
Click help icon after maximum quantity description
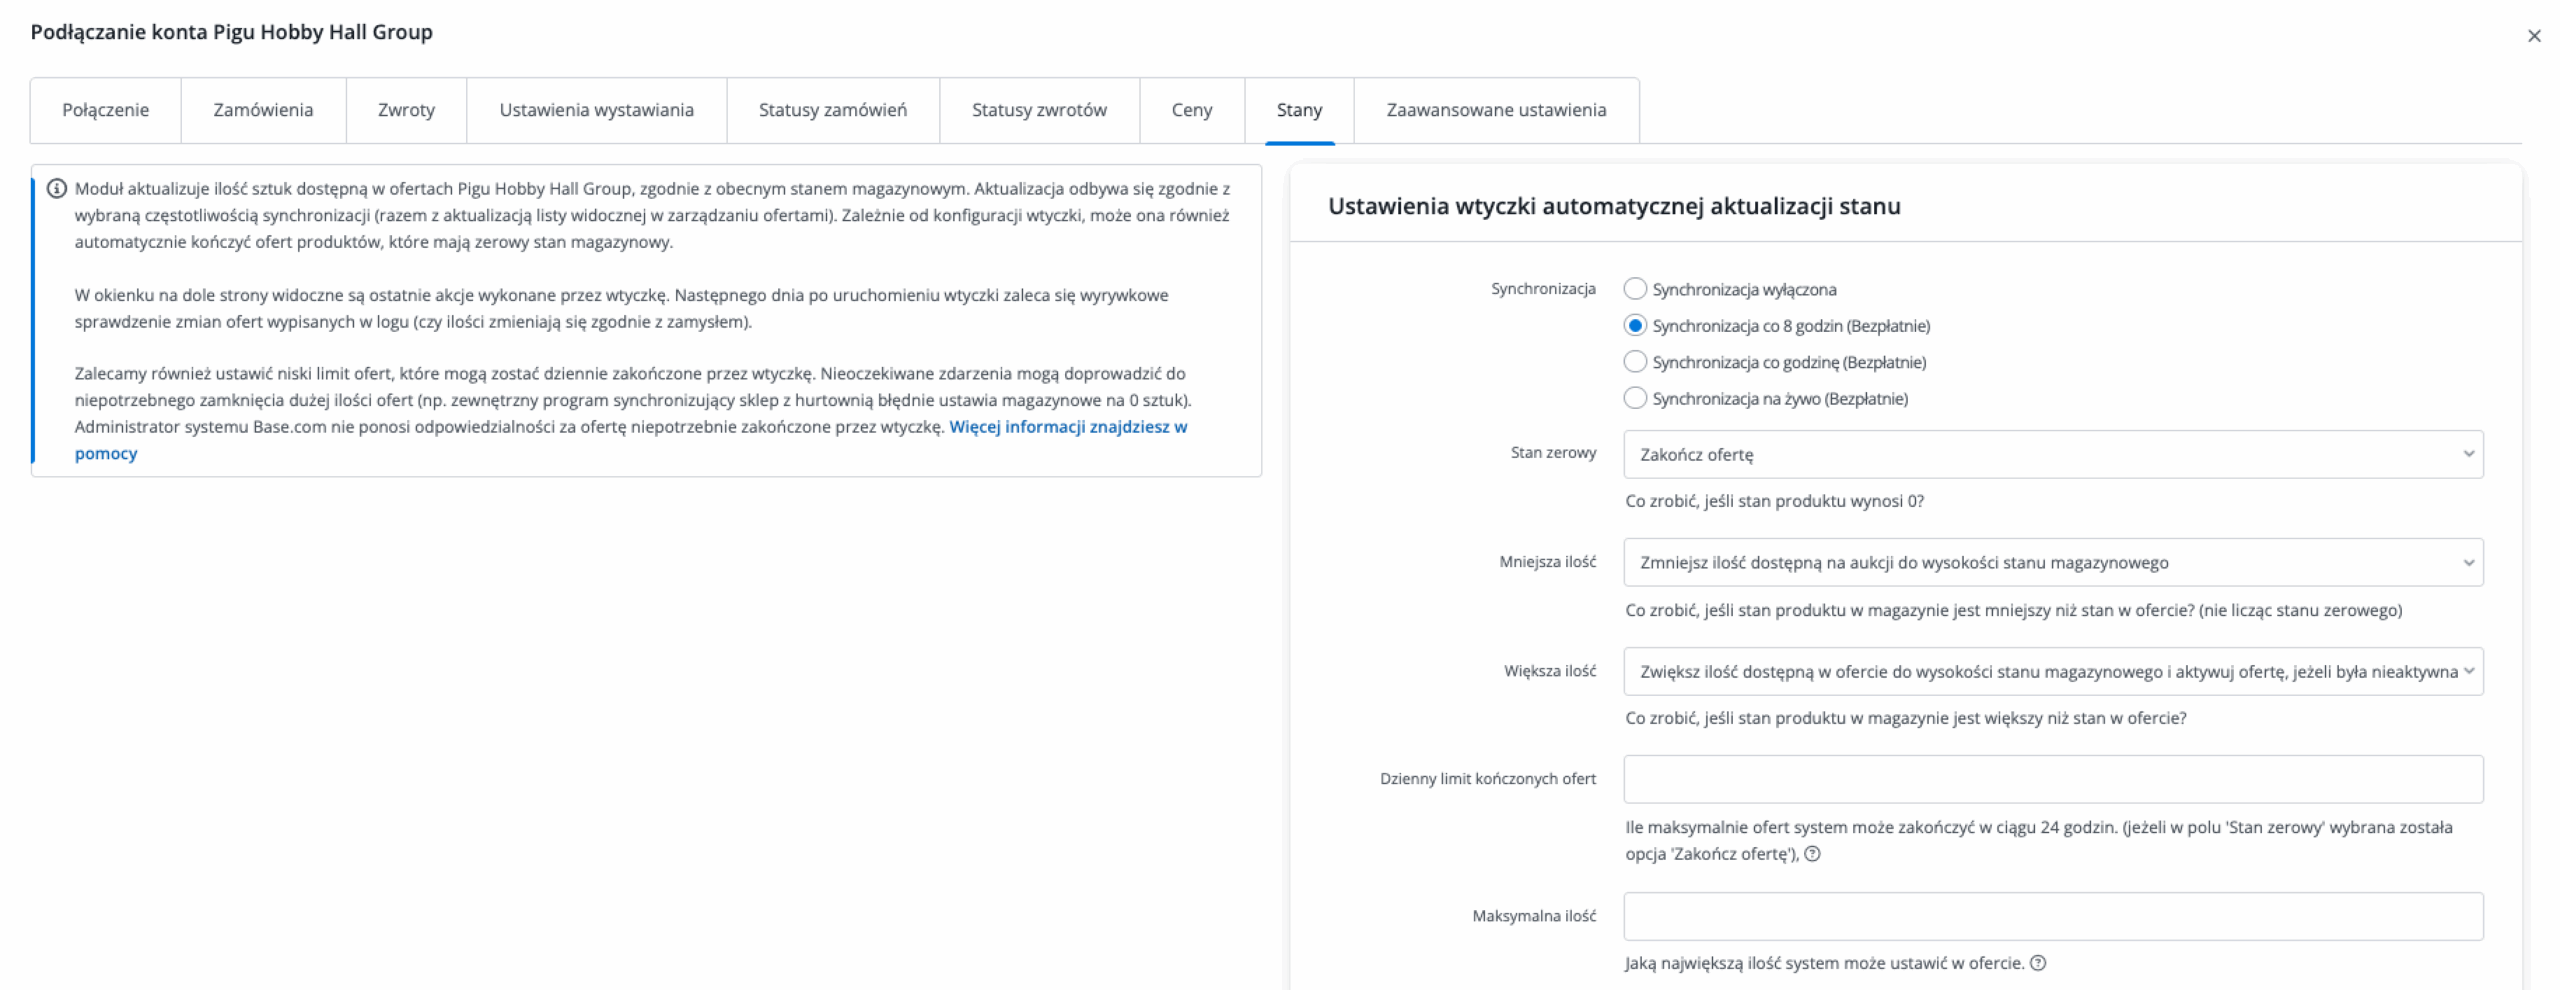pyautogui.click(x=2037, y=963)
